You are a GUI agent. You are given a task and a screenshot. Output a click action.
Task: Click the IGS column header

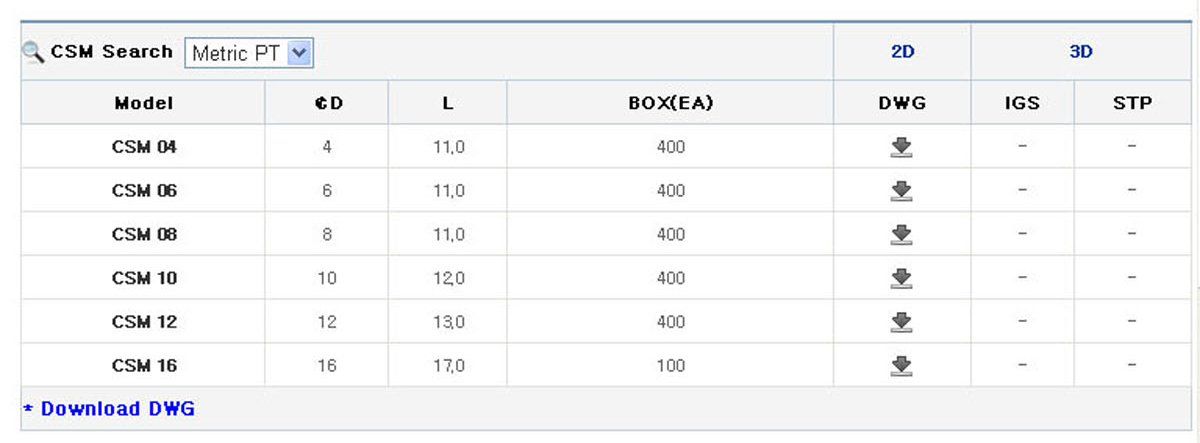pyautogui.click(x=1022, y=103)
